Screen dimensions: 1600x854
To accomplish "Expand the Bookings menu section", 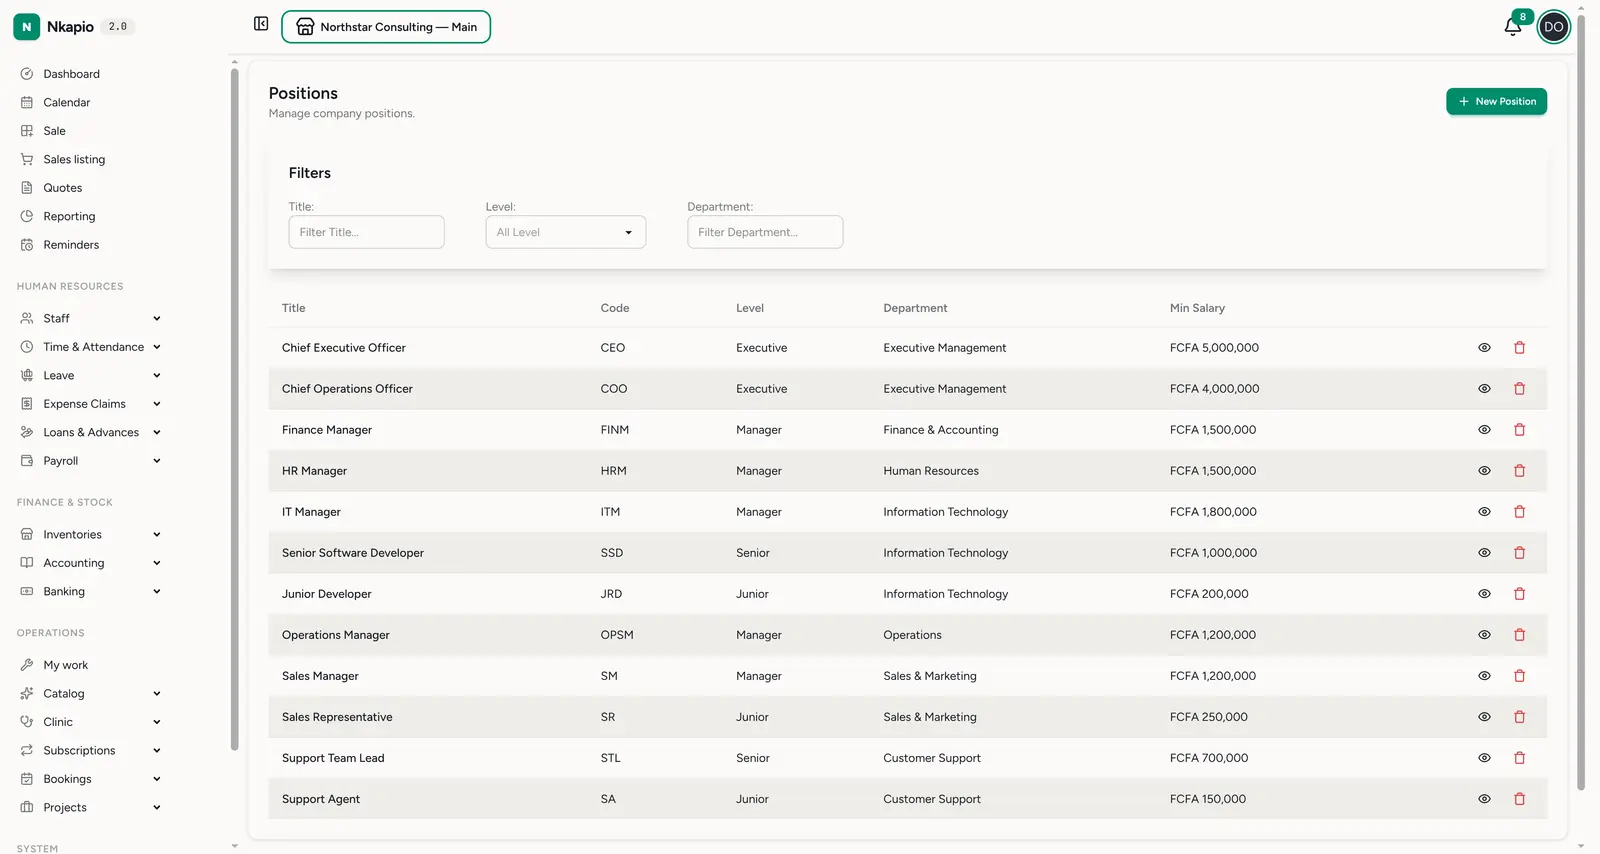I will pos(90,779).
